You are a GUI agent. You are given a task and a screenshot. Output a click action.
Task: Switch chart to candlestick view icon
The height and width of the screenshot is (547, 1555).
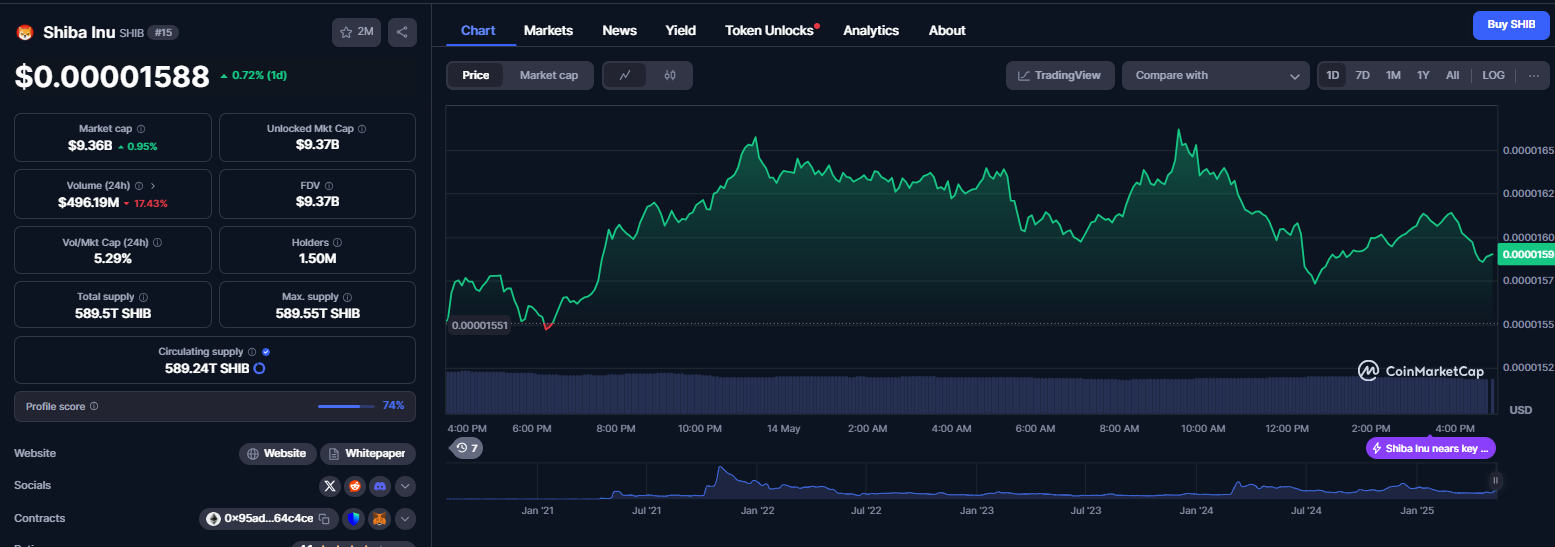pyautogui.click(x=670, y=75)
